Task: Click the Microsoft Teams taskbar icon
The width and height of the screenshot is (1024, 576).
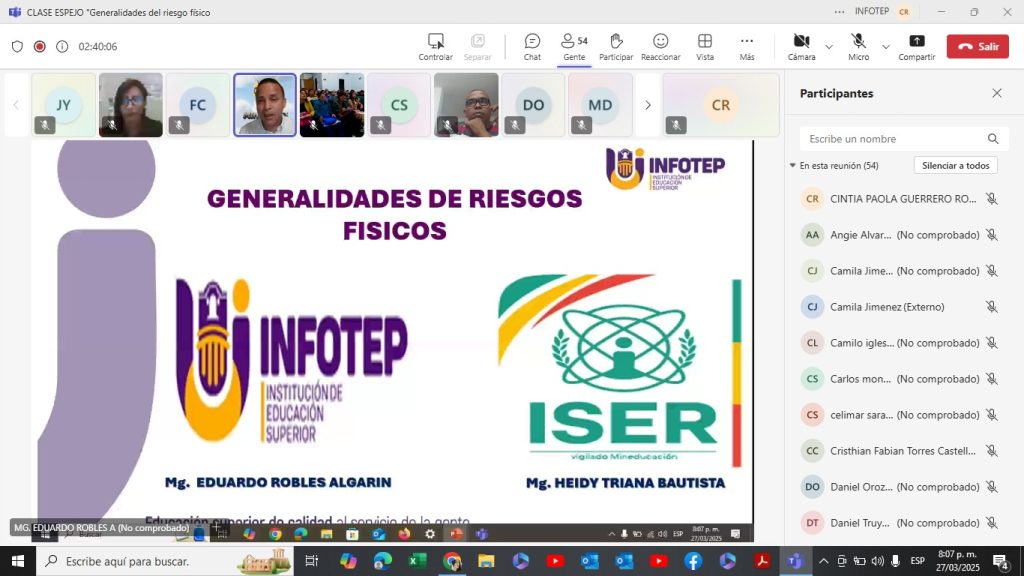Action: point(795,561)
